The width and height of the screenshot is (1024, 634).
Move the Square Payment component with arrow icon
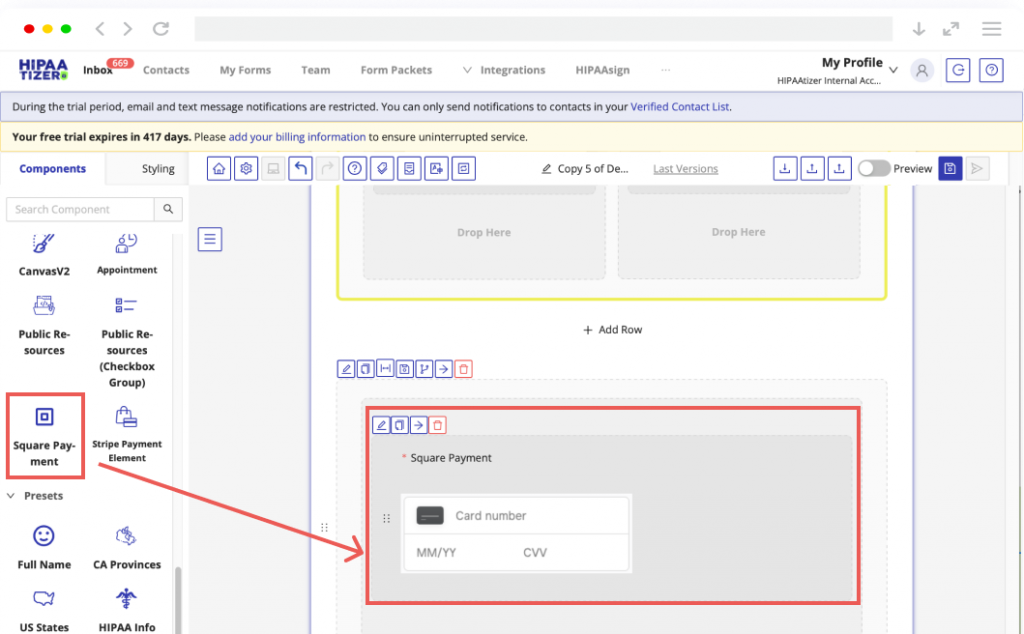coord(419,425)
